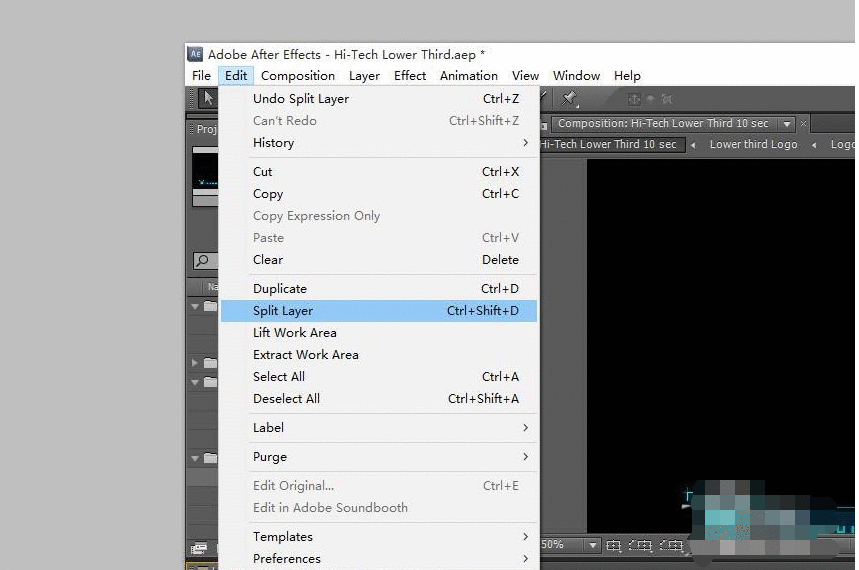Click the After Effects app icon in title bar
Viewport: 859px width, 570px height.
(196, 54)
